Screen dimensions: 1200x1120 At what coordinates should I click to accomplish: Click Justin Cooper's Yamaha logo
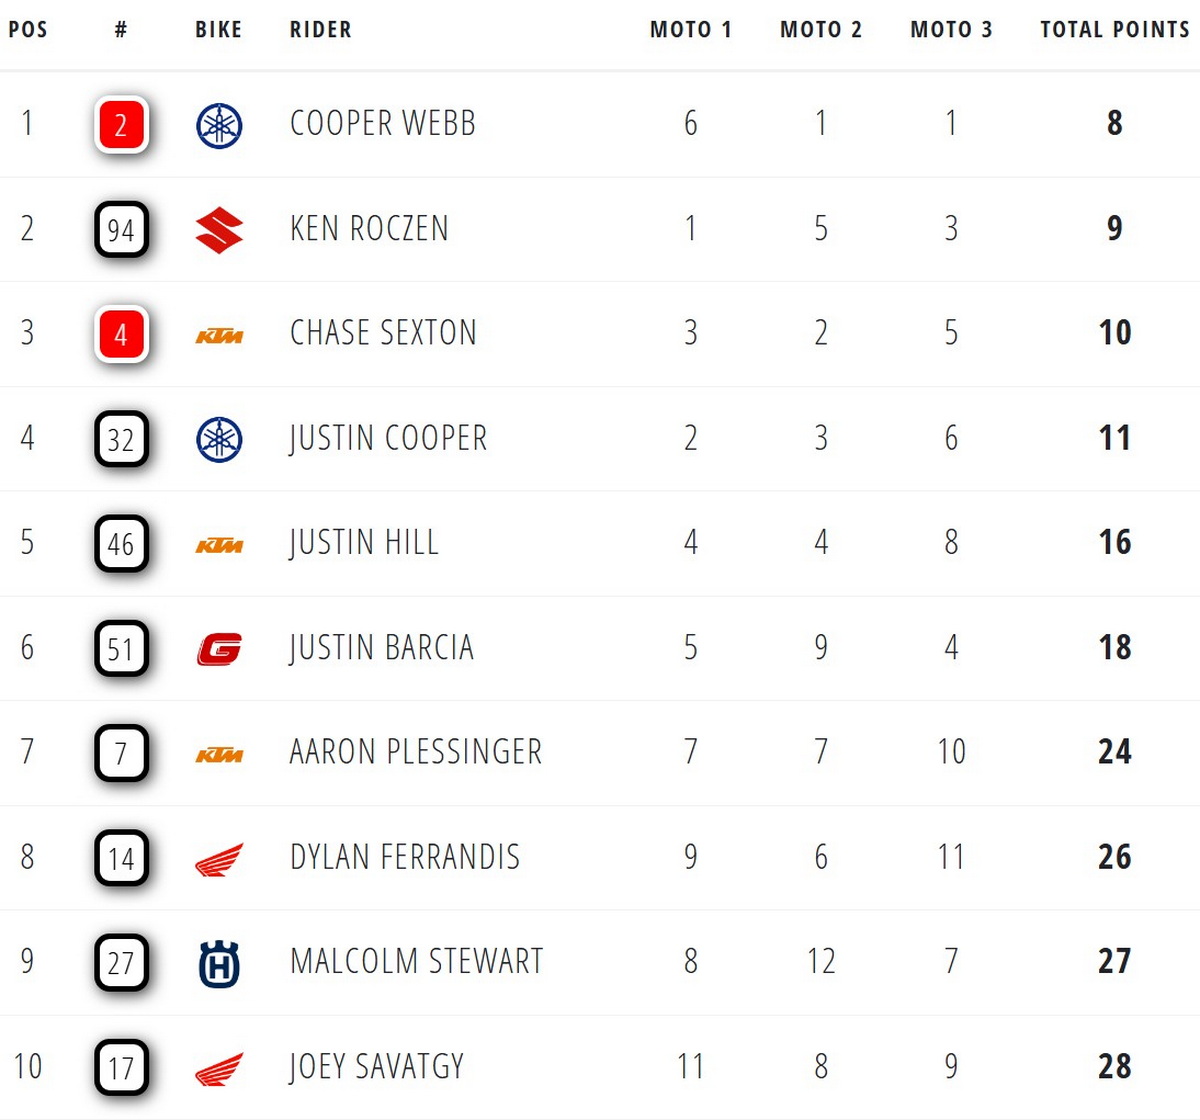point(219,439)
